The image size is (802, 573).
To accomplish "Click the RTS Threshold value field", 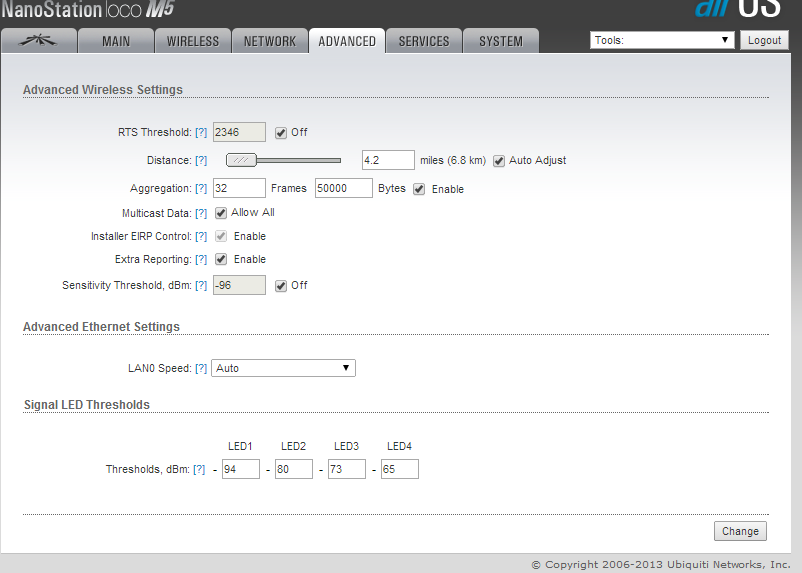I will (239, 132).
